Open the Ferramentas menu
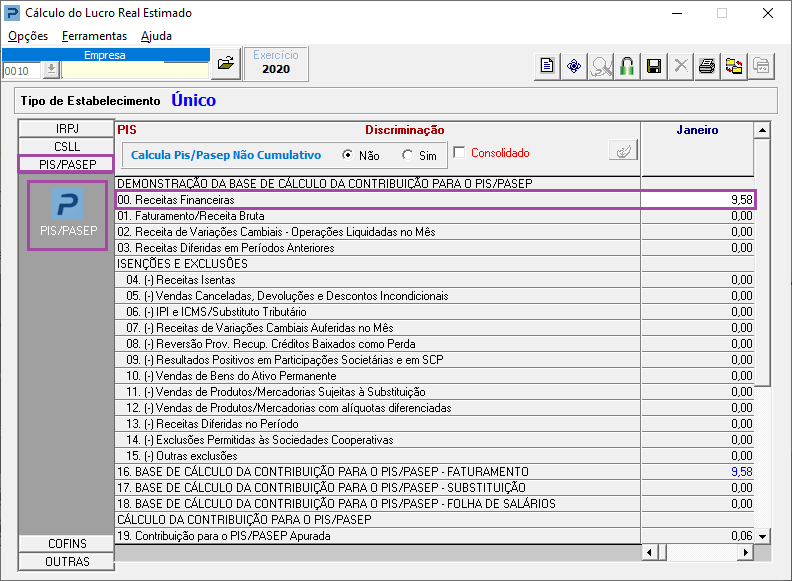The width and height of the screenshot is (792, 581). (94, 36)
